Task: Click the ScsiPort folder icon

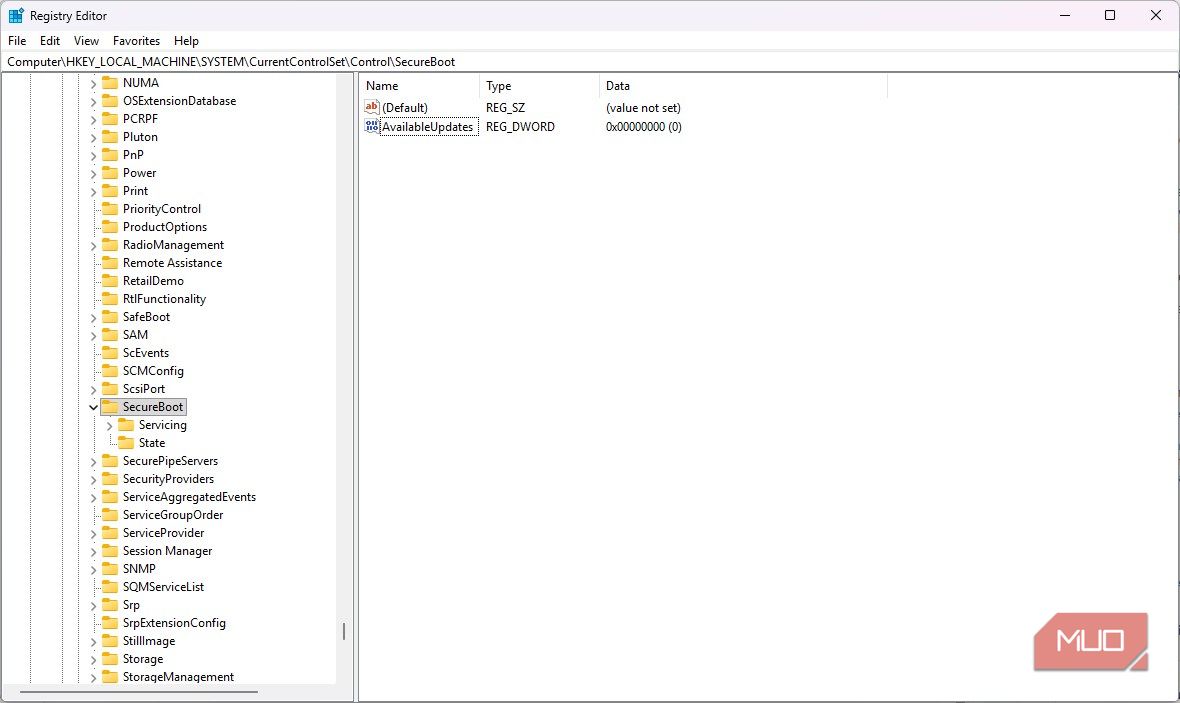Action: coord(110,389)
